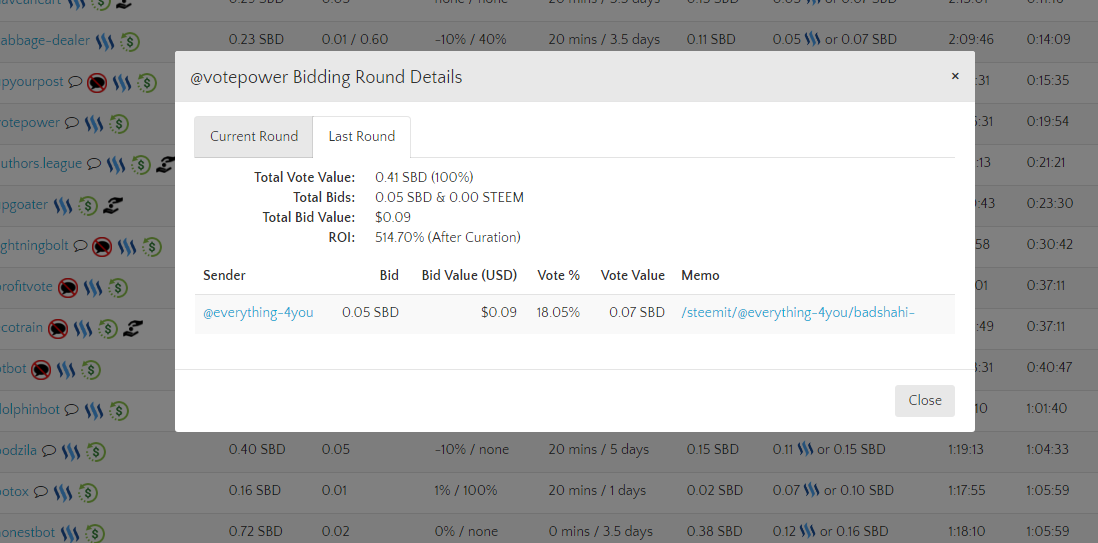
Task: Click the green dollar icon in the tbot row
Action: 91,370
